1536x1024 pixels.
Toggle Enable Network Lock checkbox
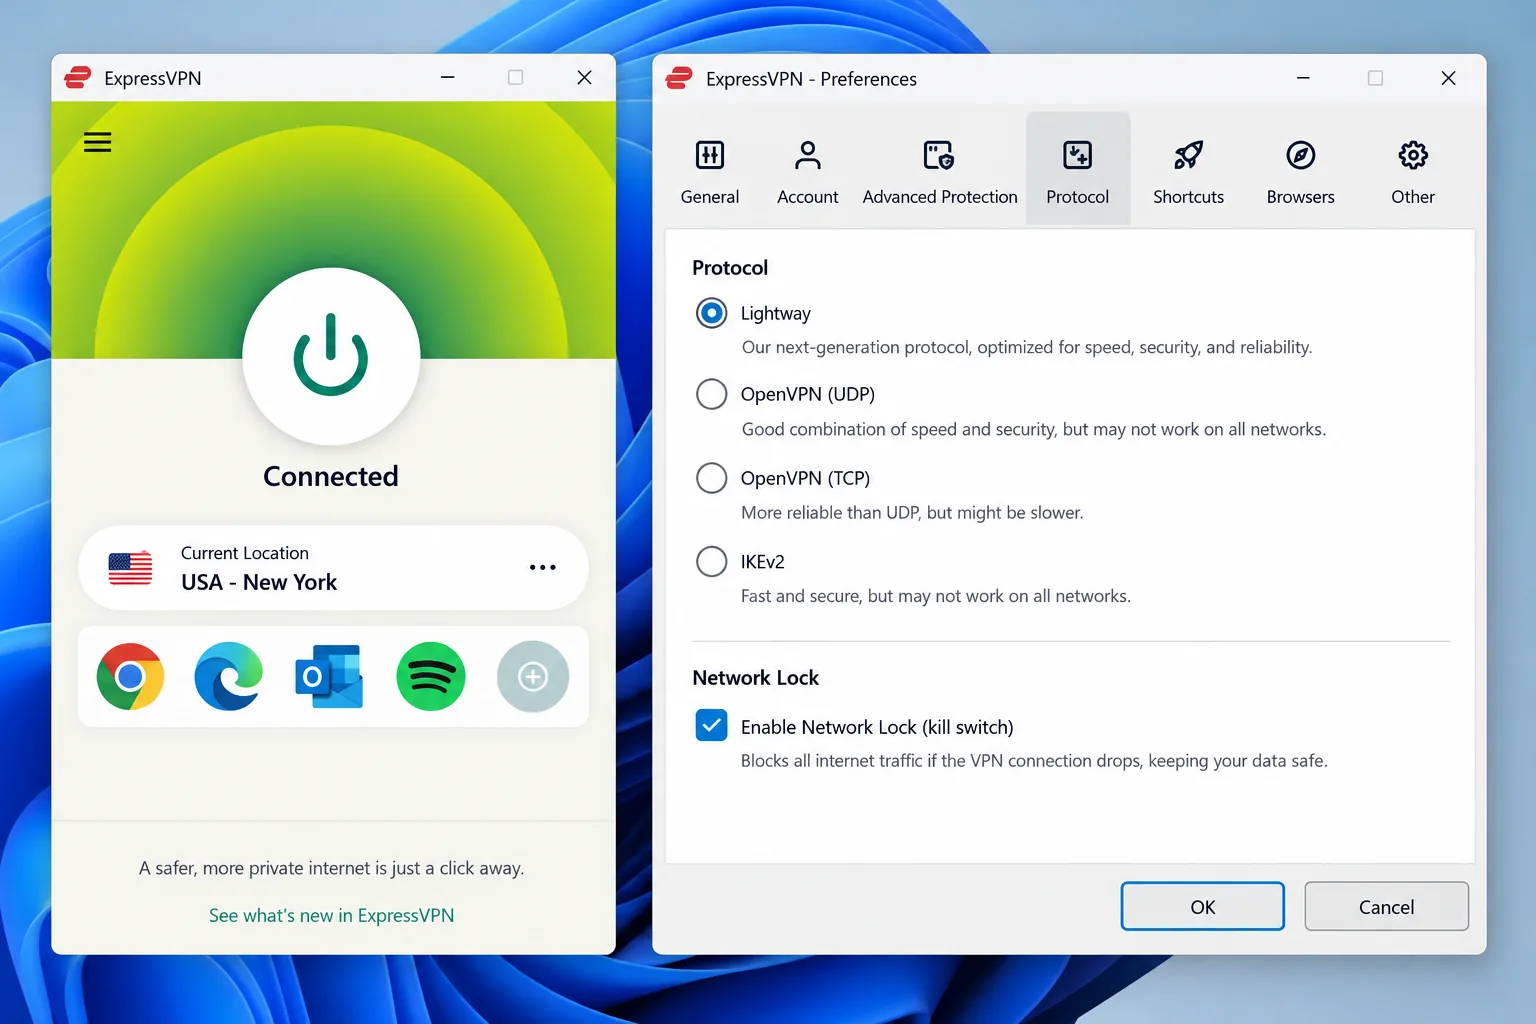click(x=711, y=725)
